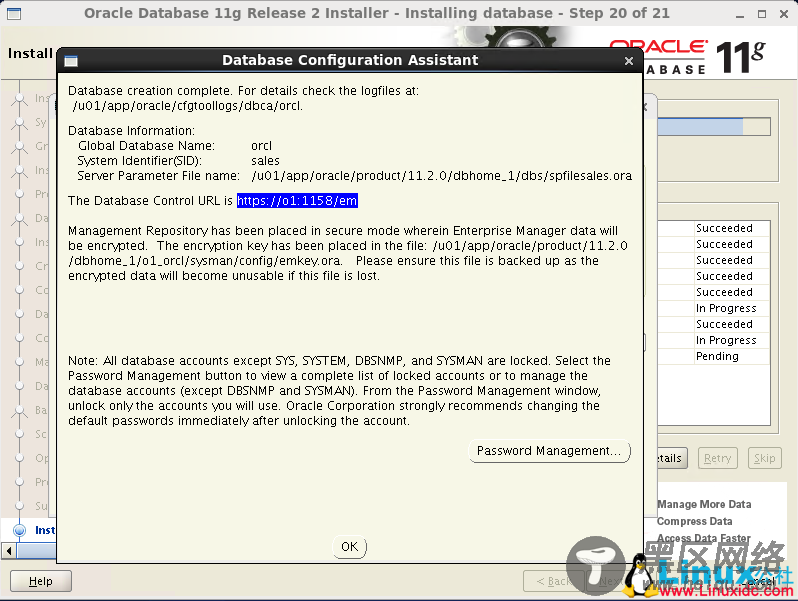Viewport: 798px width, 601px height.
Task: Click the Database Configuration Assistant title bar
Action: 350,61
